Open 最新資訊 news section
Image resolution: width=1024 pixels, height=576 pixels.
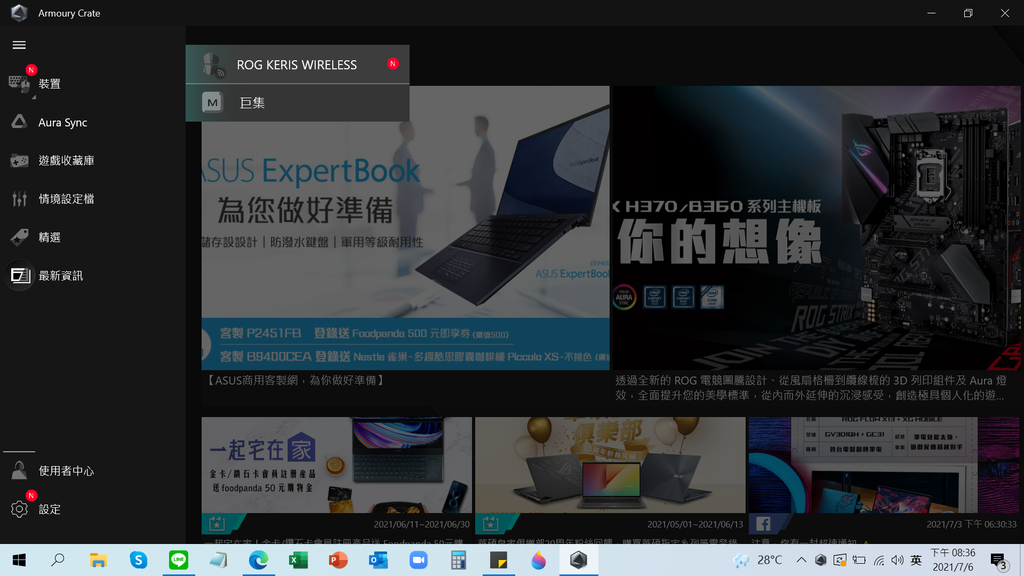[60, 276]
